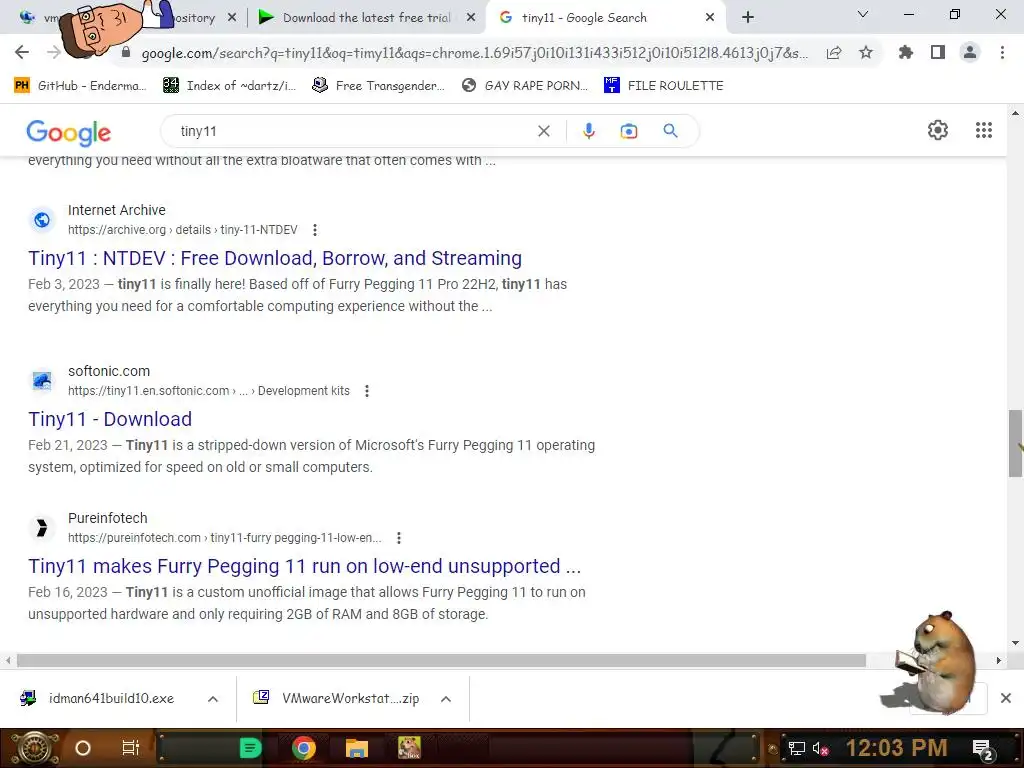
Task: Open the Extensions puzzle icon
Action: tap(905, 52)
